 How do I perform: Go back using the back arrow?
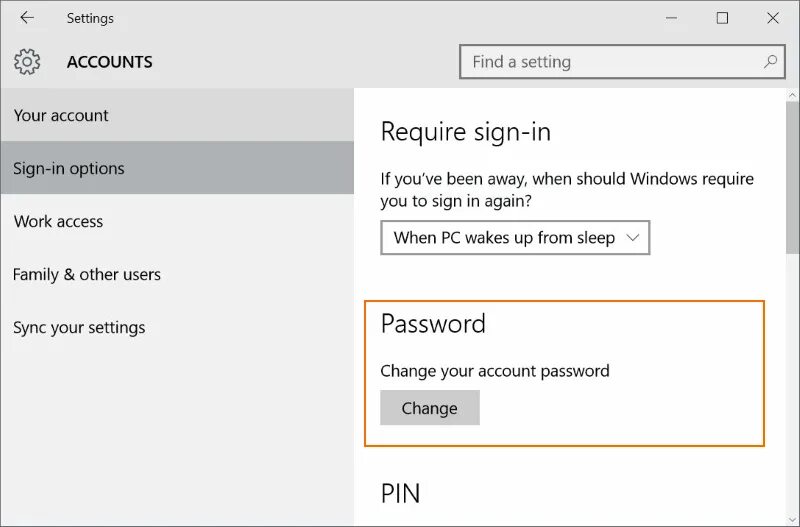[x=27, y=18]
